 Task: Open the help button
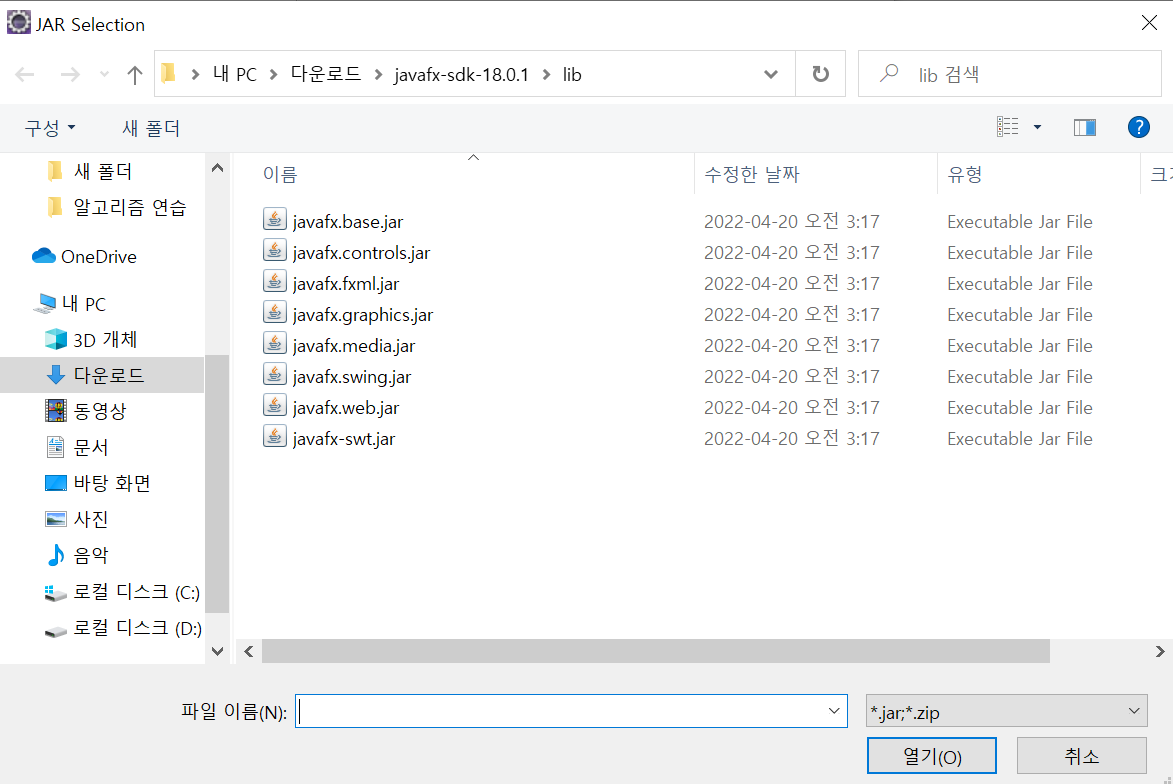[1139, 127]
